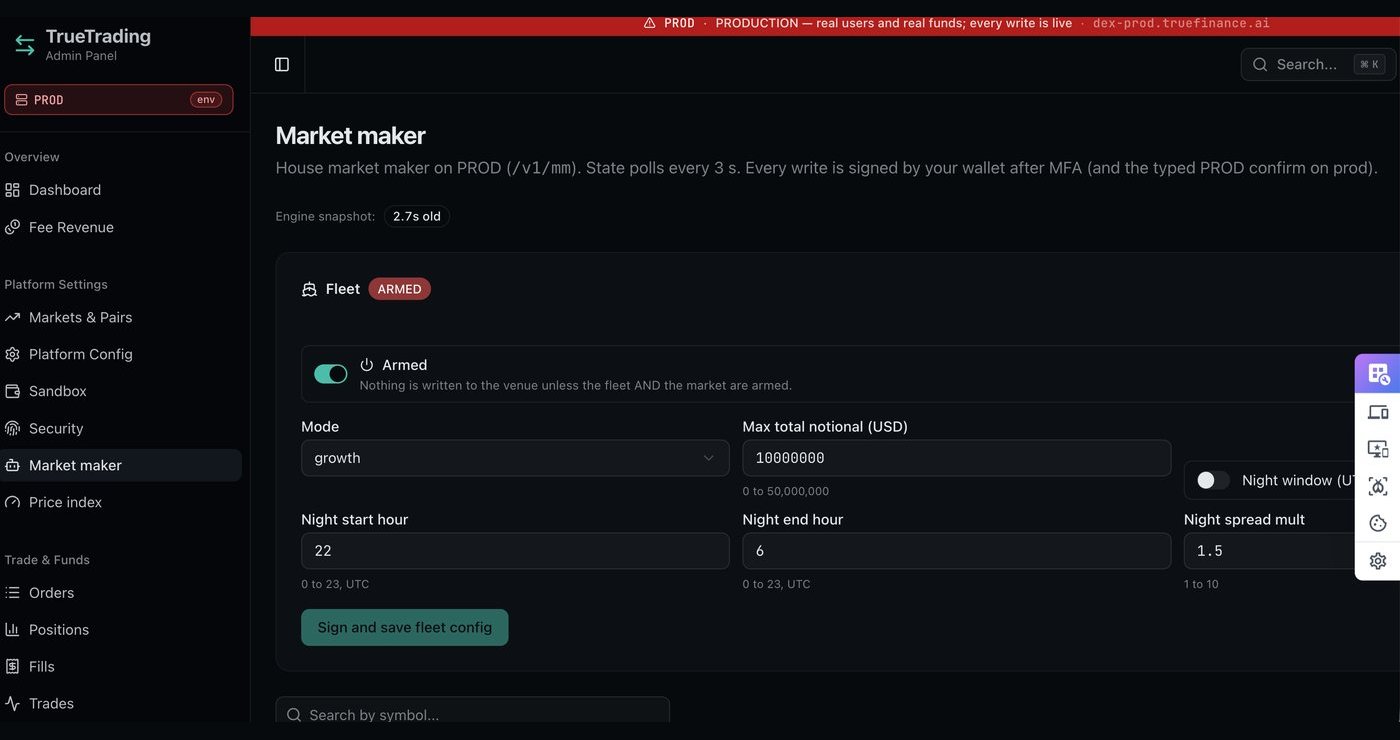Click the dex-prod.truefinance.ai banner text
Screen dimensions: 1400x740
point(1181,23)
